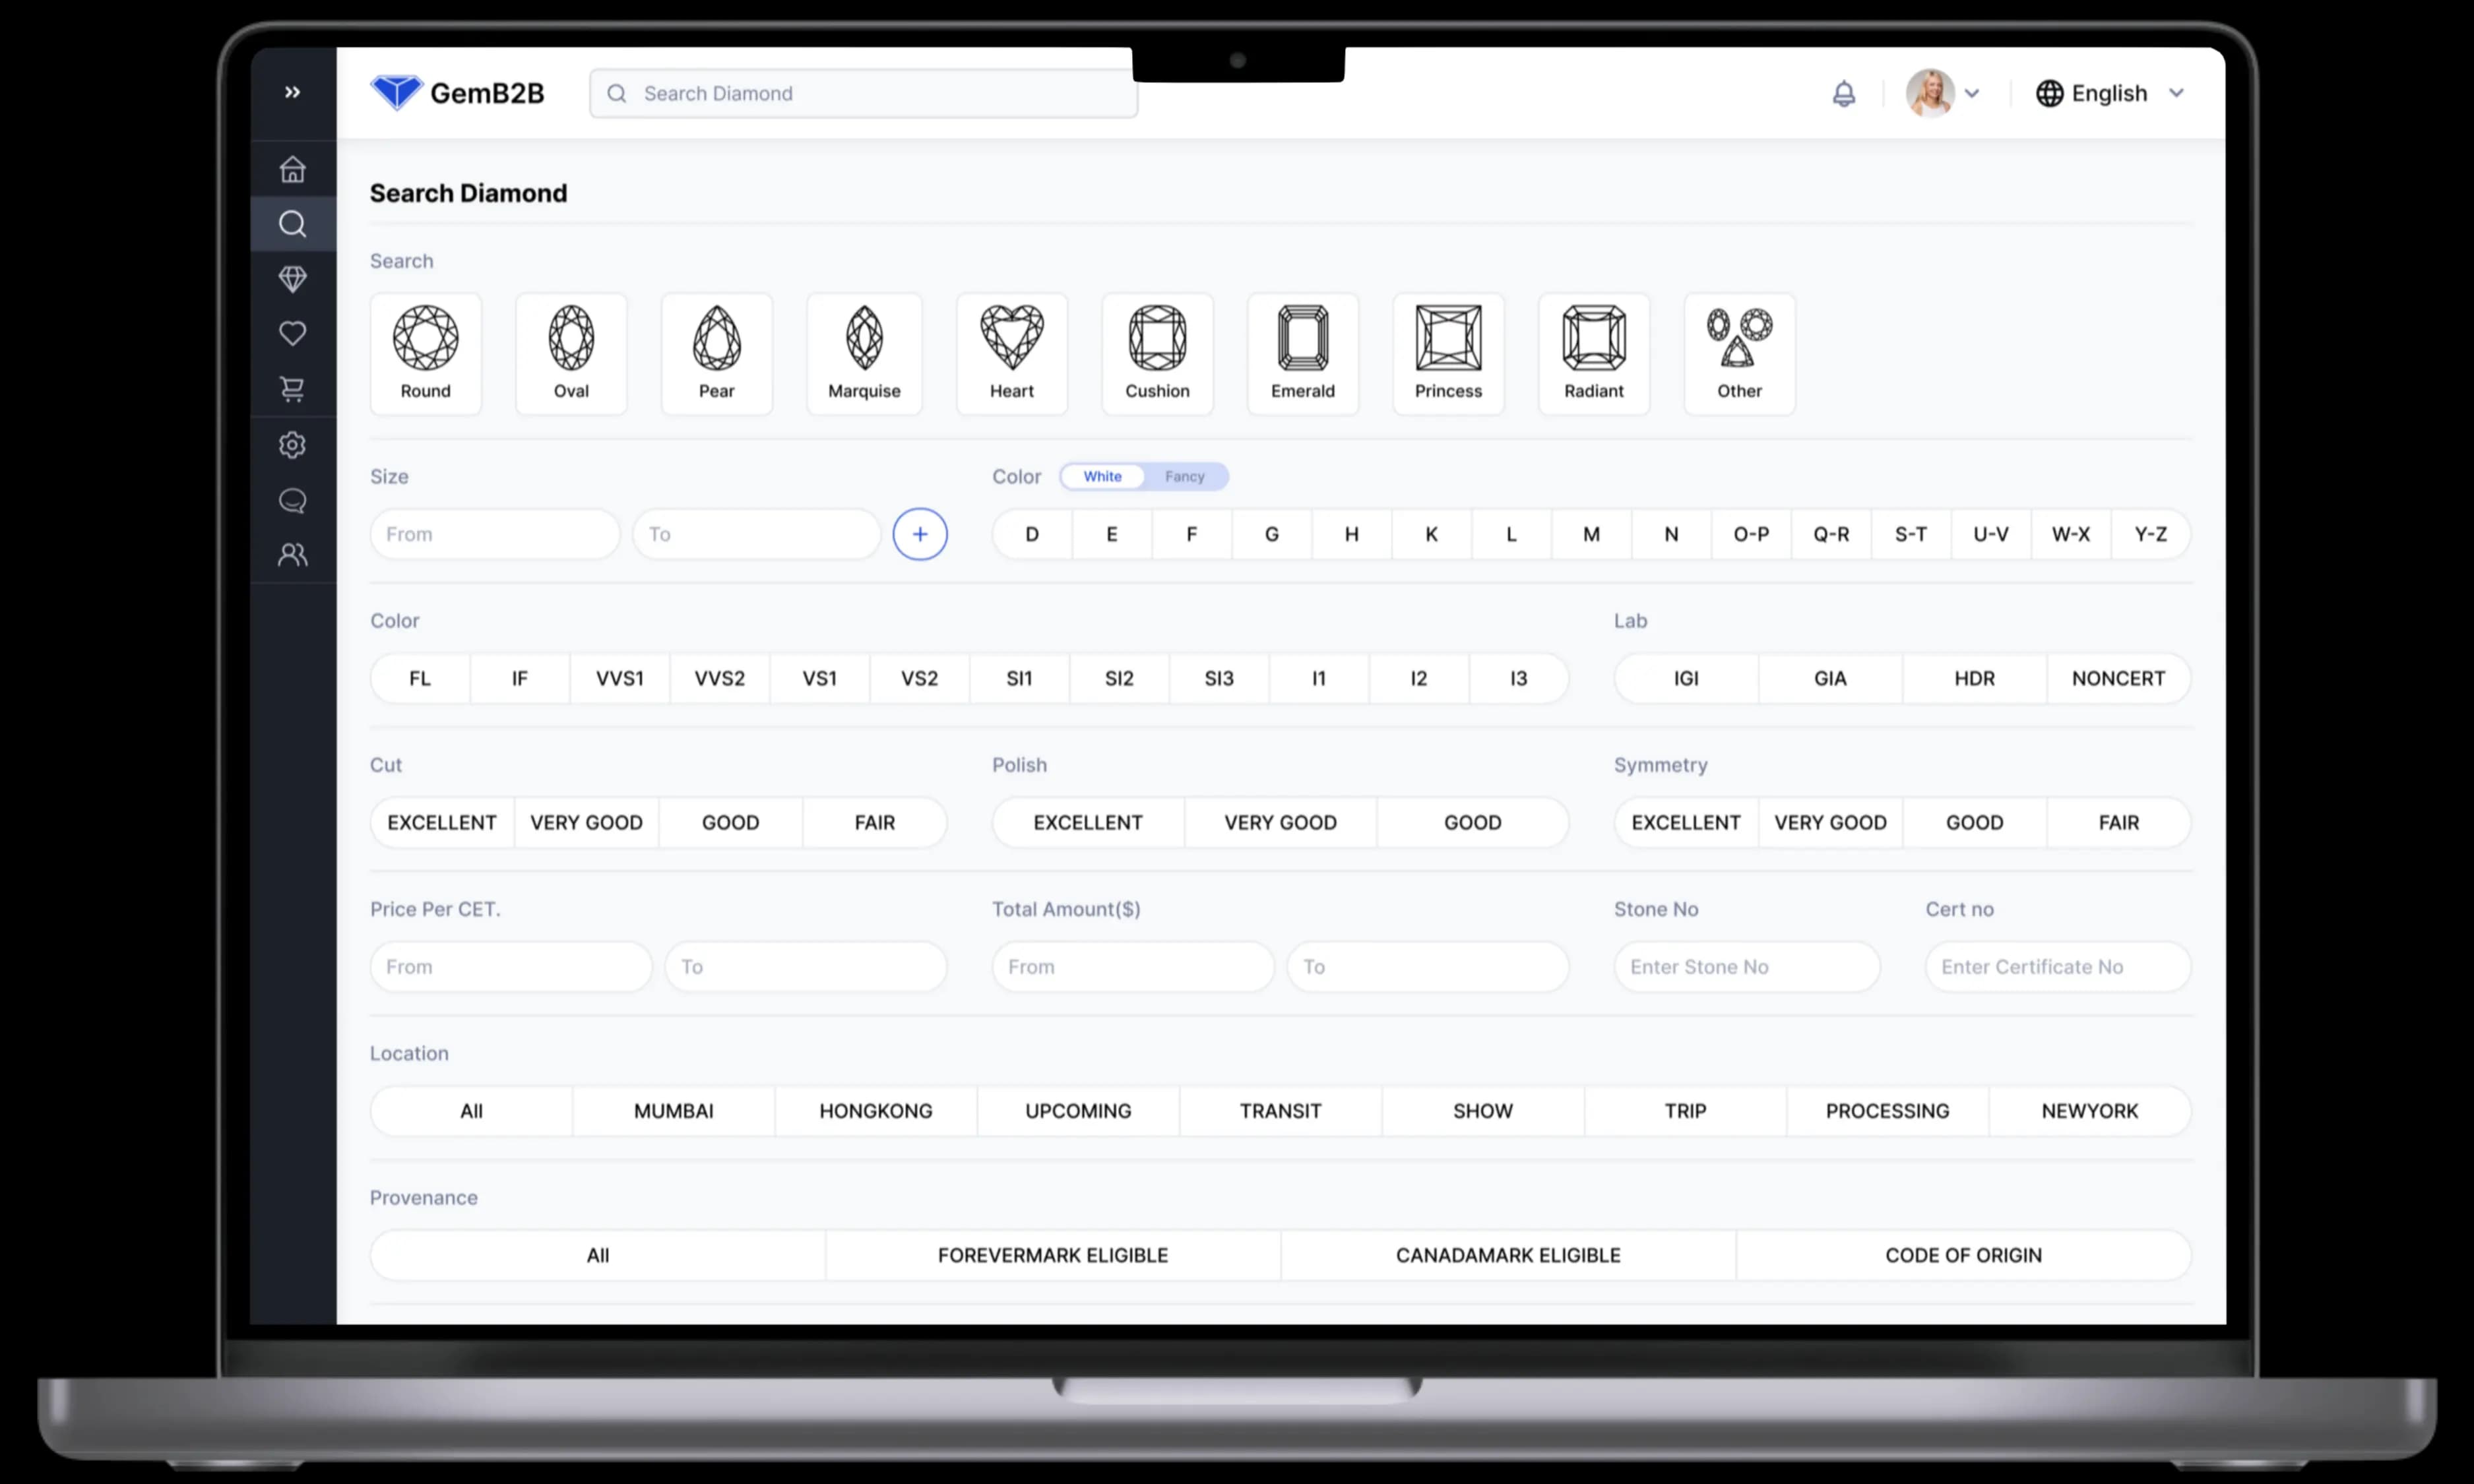Screen dimensions: 2474x1484
Task: Select FOREVERMARK ELIGIBLE provenance filter
Action: tap(1053, 1254)
